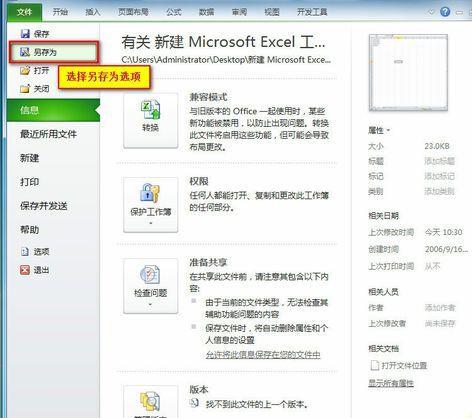
Task: Switch to the Review (审阅) tab
Action: click(x=239, y=12)
